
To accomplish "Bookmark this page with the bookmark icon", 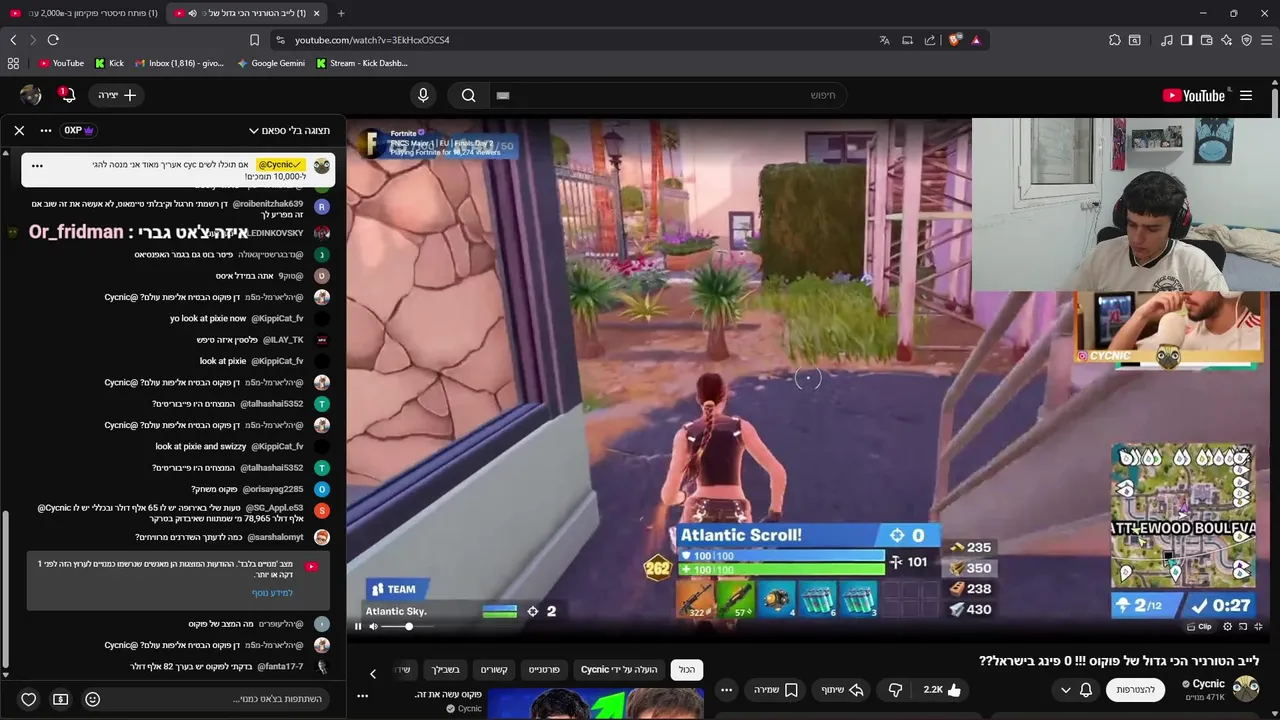I will click(254, 40).
